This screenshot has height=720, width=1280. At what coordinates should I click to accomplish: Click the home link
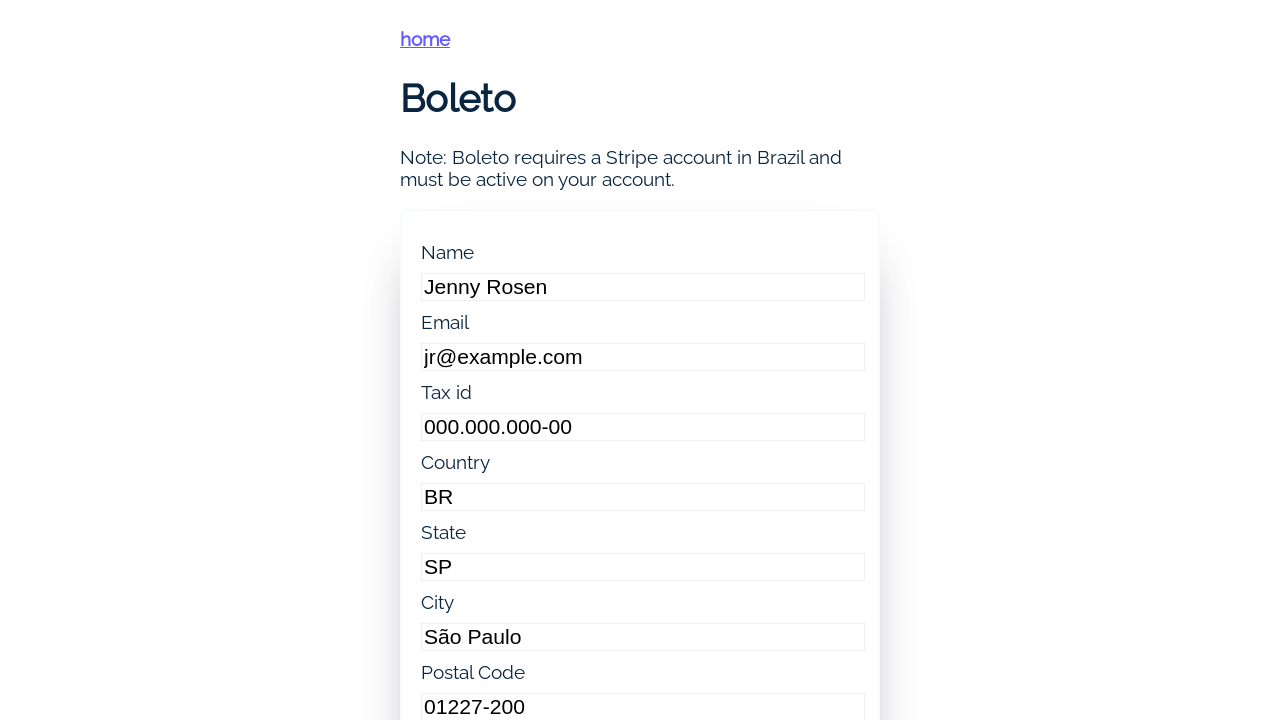pos(425,39)
